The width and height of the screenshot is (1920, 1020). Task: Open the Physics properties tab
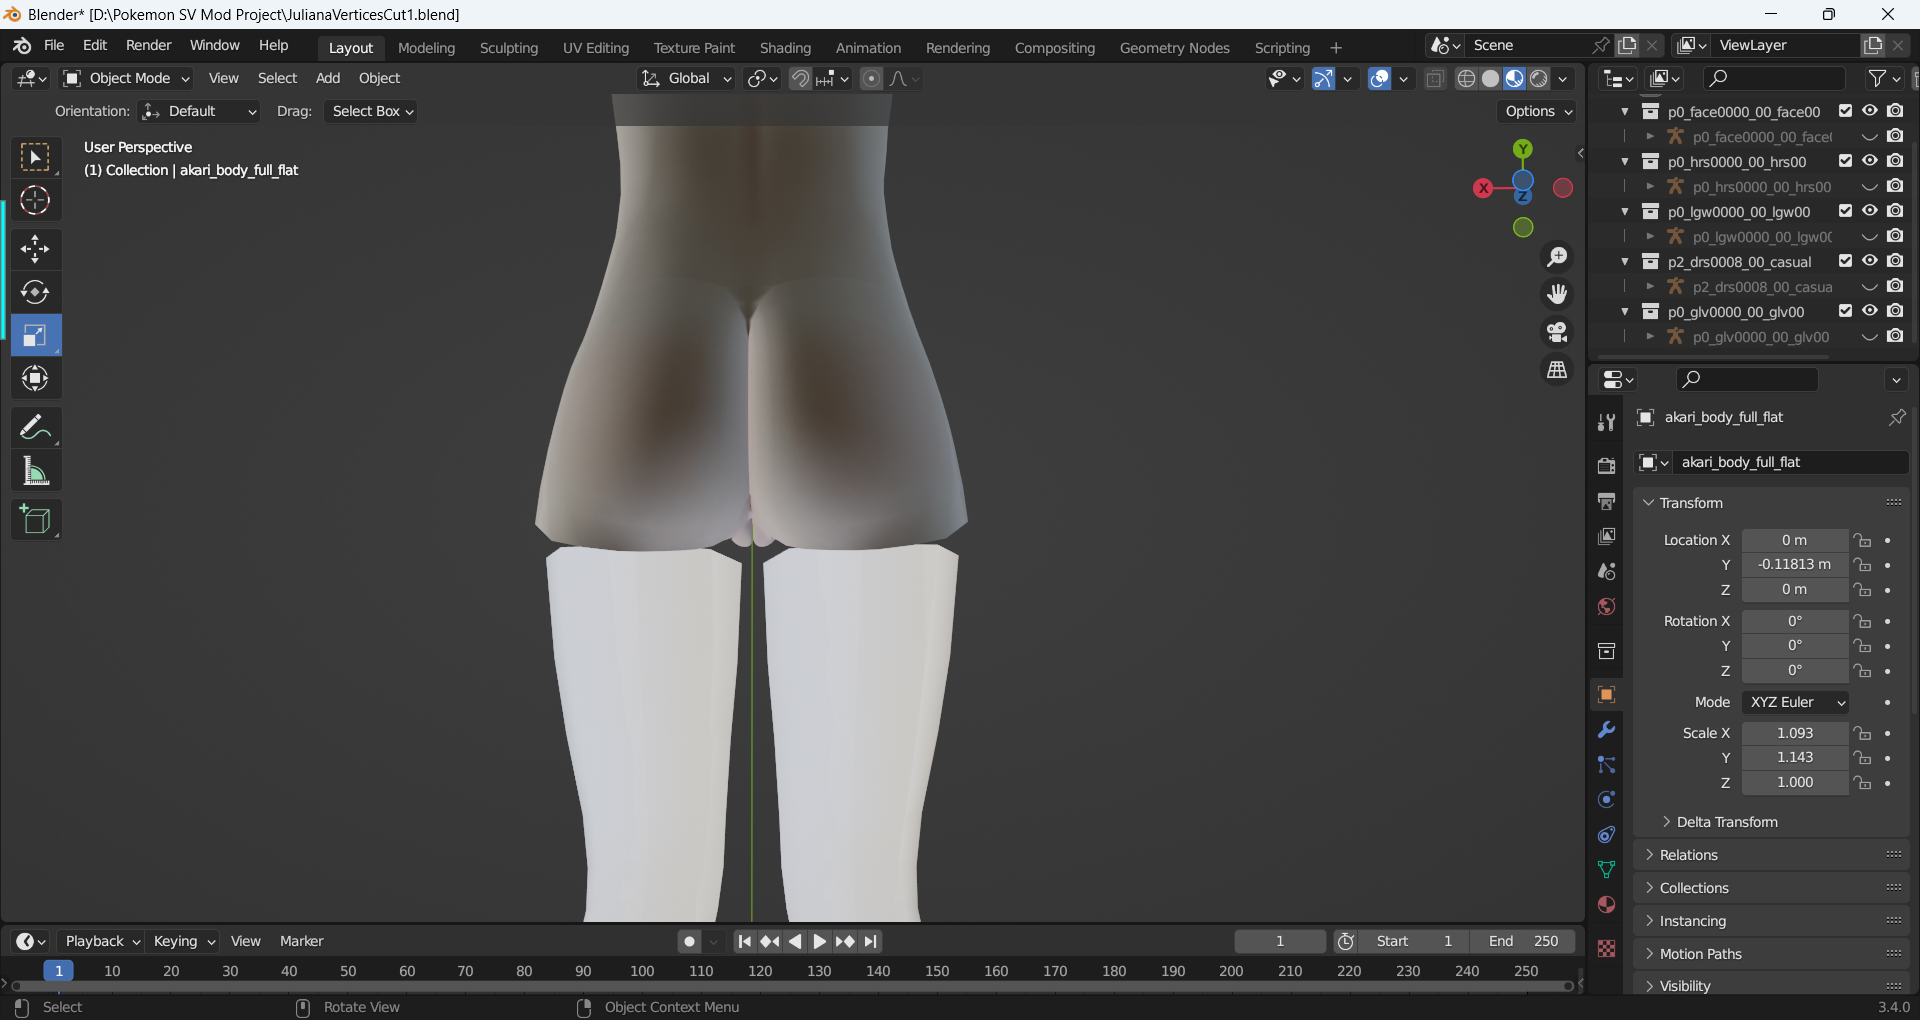pyautogui.click(x=1607, y=799)
